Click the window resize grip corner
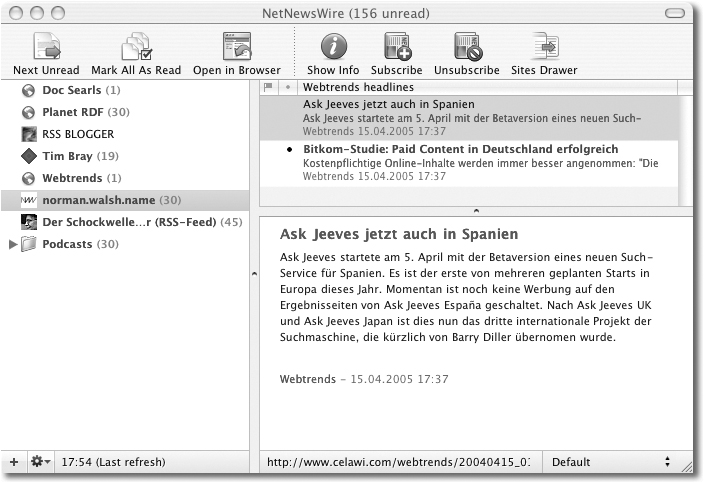The image size is (704, 483). click(x=687, y=467)
